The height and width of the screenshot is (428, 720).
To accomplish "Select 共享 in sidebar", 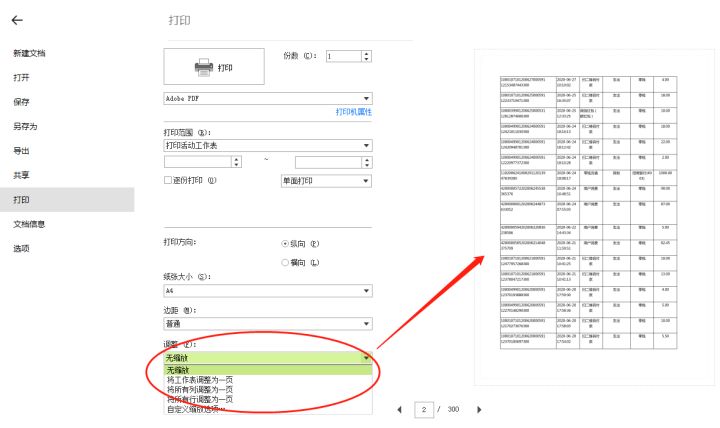I will 22,175.
